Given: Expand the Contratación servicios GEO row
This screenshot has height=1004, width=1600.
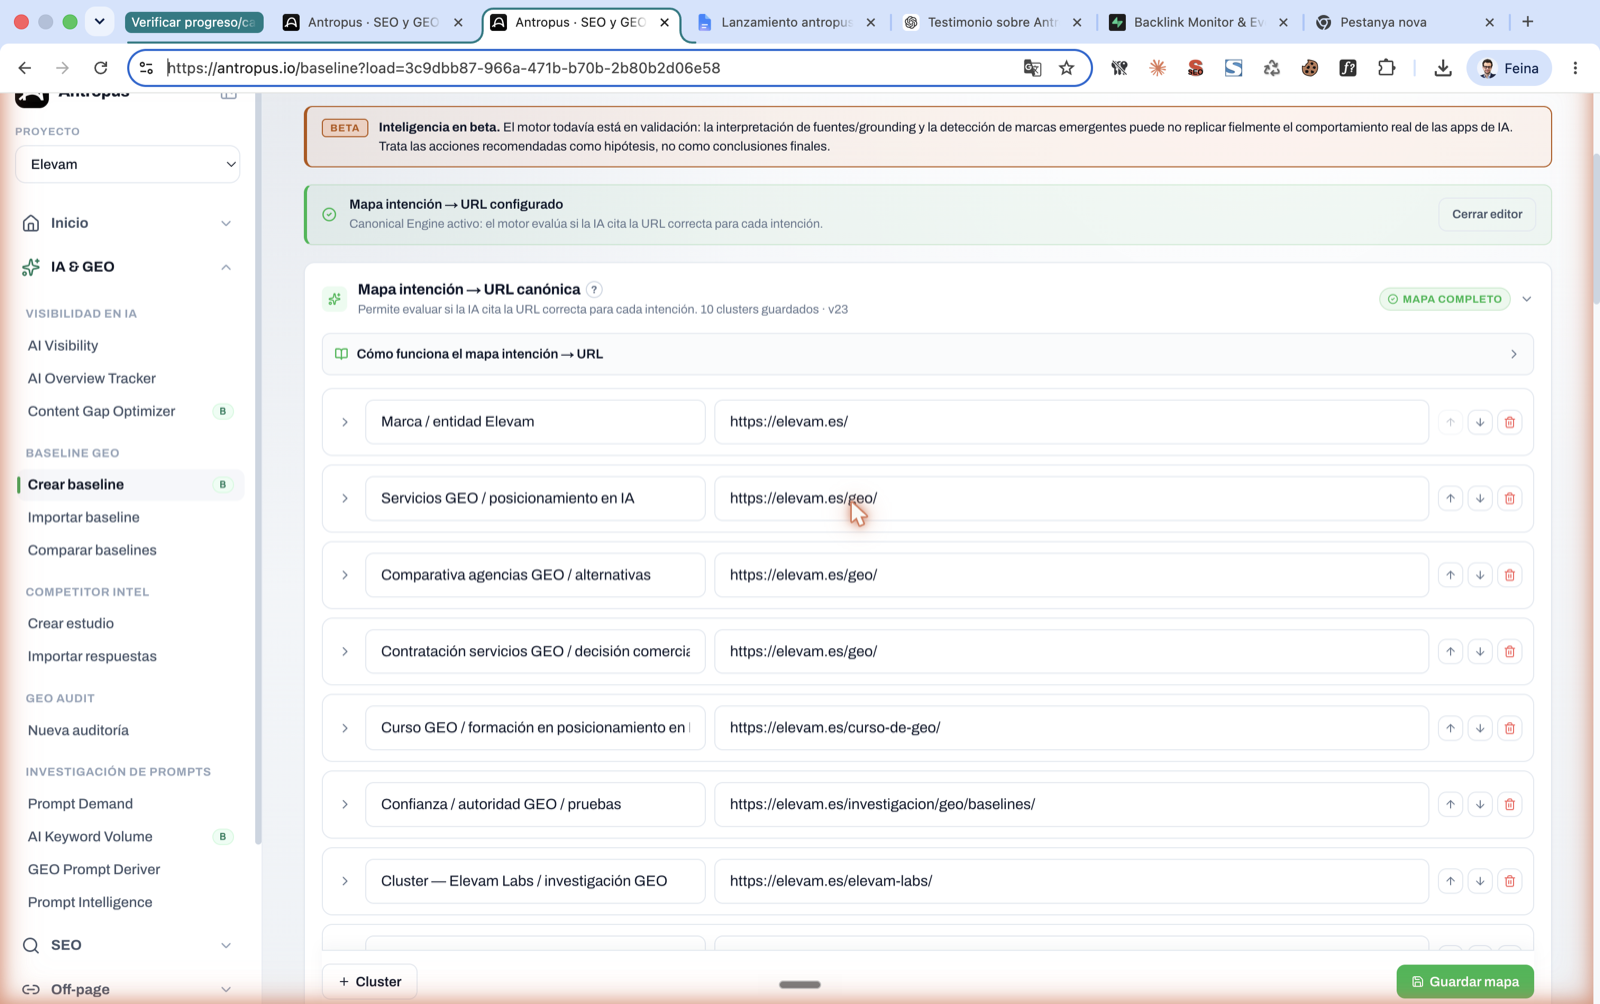Looking at the screenshot, I should (x=345, y=651).
